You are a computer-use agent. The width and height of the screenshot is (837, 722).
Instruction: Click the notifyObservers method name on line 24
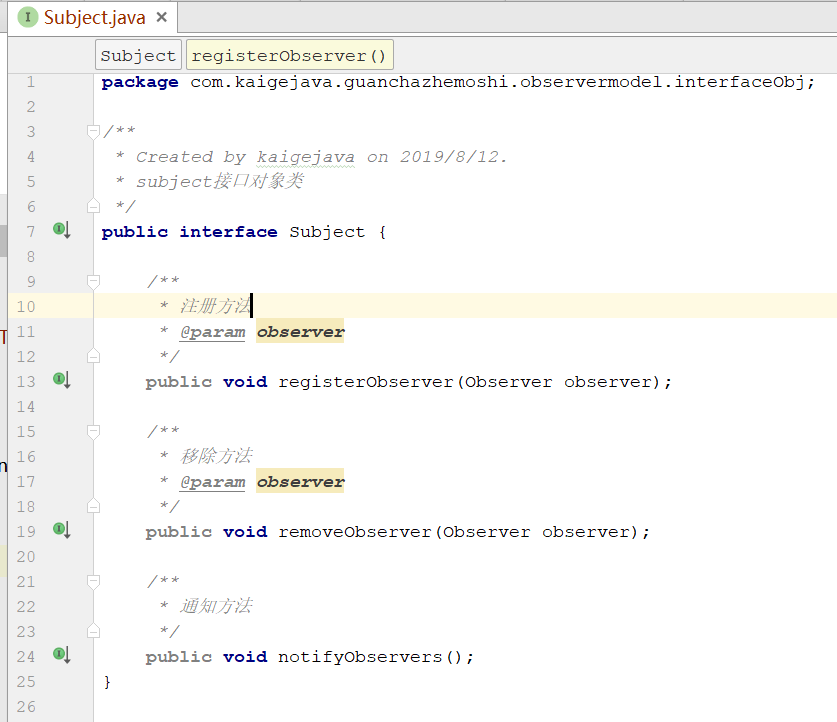pyautogui.click(x=360, y=657)
